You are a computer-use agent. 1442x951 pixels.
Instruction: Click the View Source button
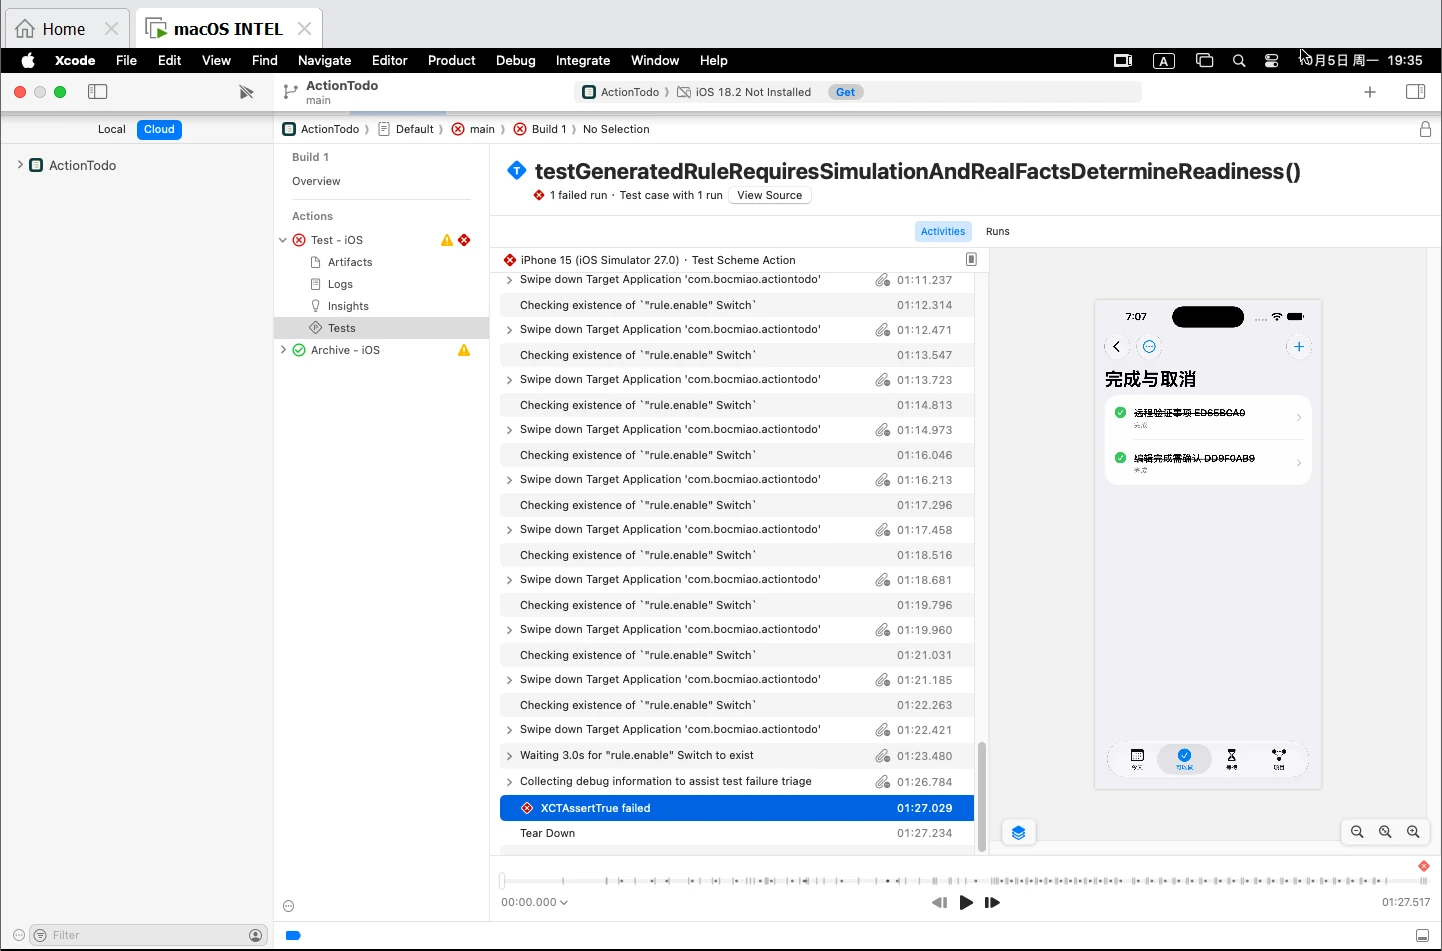point(770,195)
